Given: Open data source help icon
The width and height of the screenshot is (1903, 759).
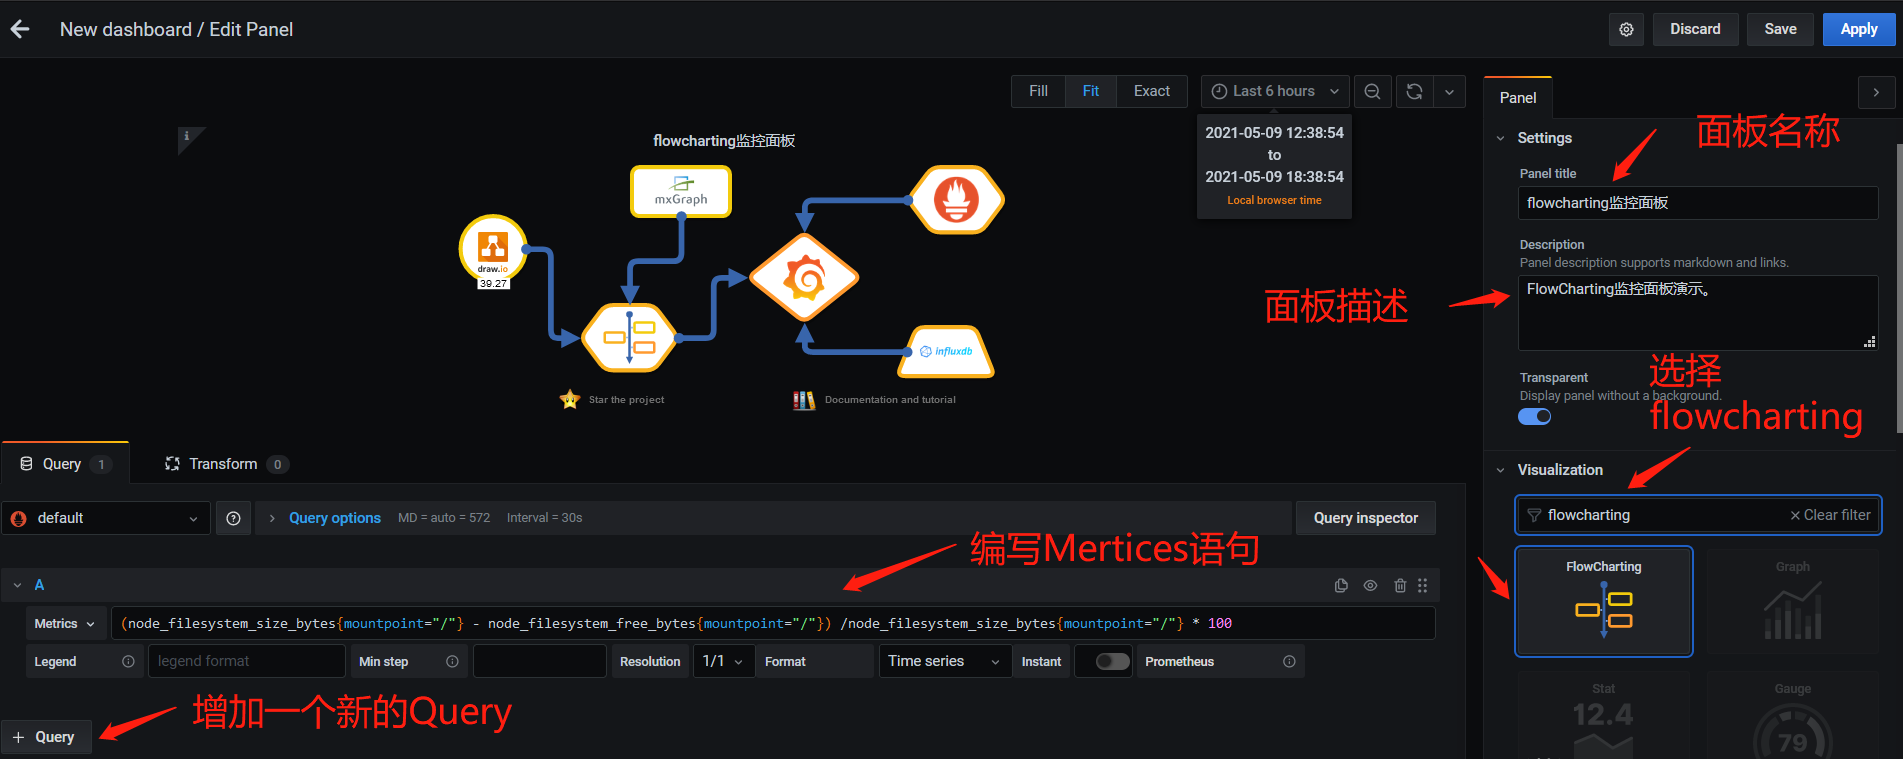Looking at the screenshot, I should coord(233,518).
